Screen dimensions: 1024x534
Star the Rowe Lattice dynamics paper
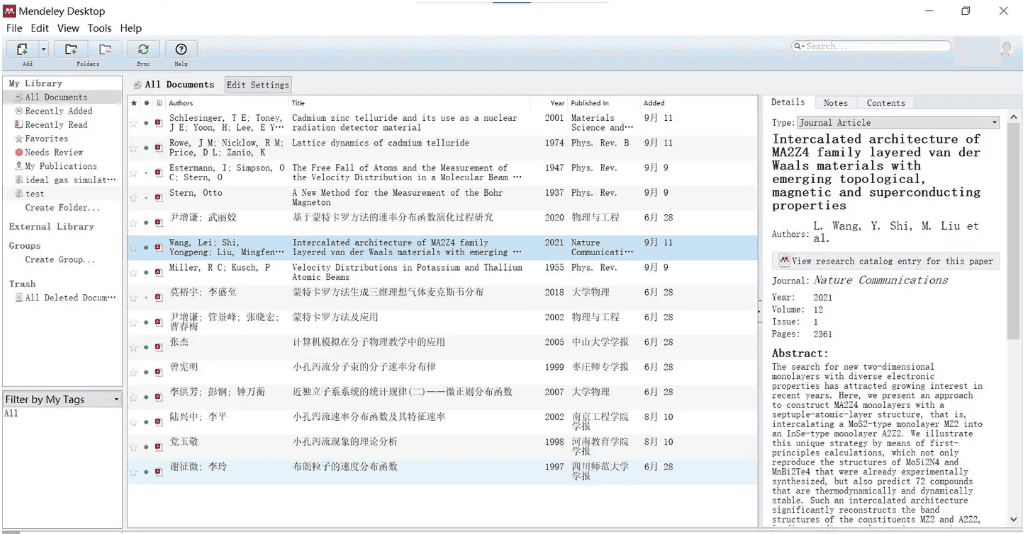click(134, 148)
